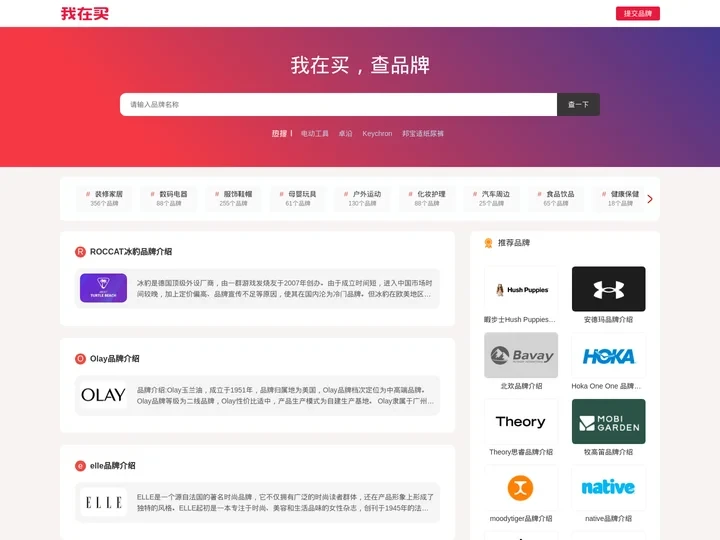
Task: Open the HOKA brand logo
Action: tap(608, 355)
